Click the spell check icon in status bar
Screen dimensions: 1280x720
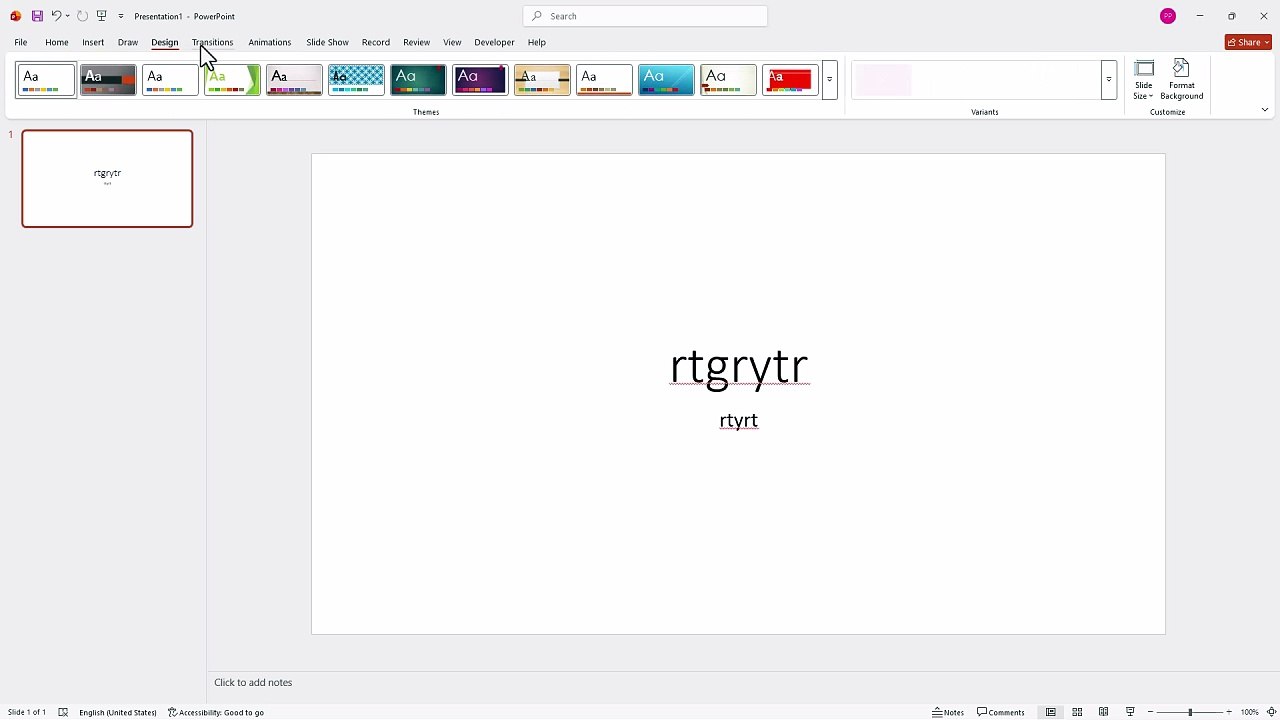click(x=63, y=712)
